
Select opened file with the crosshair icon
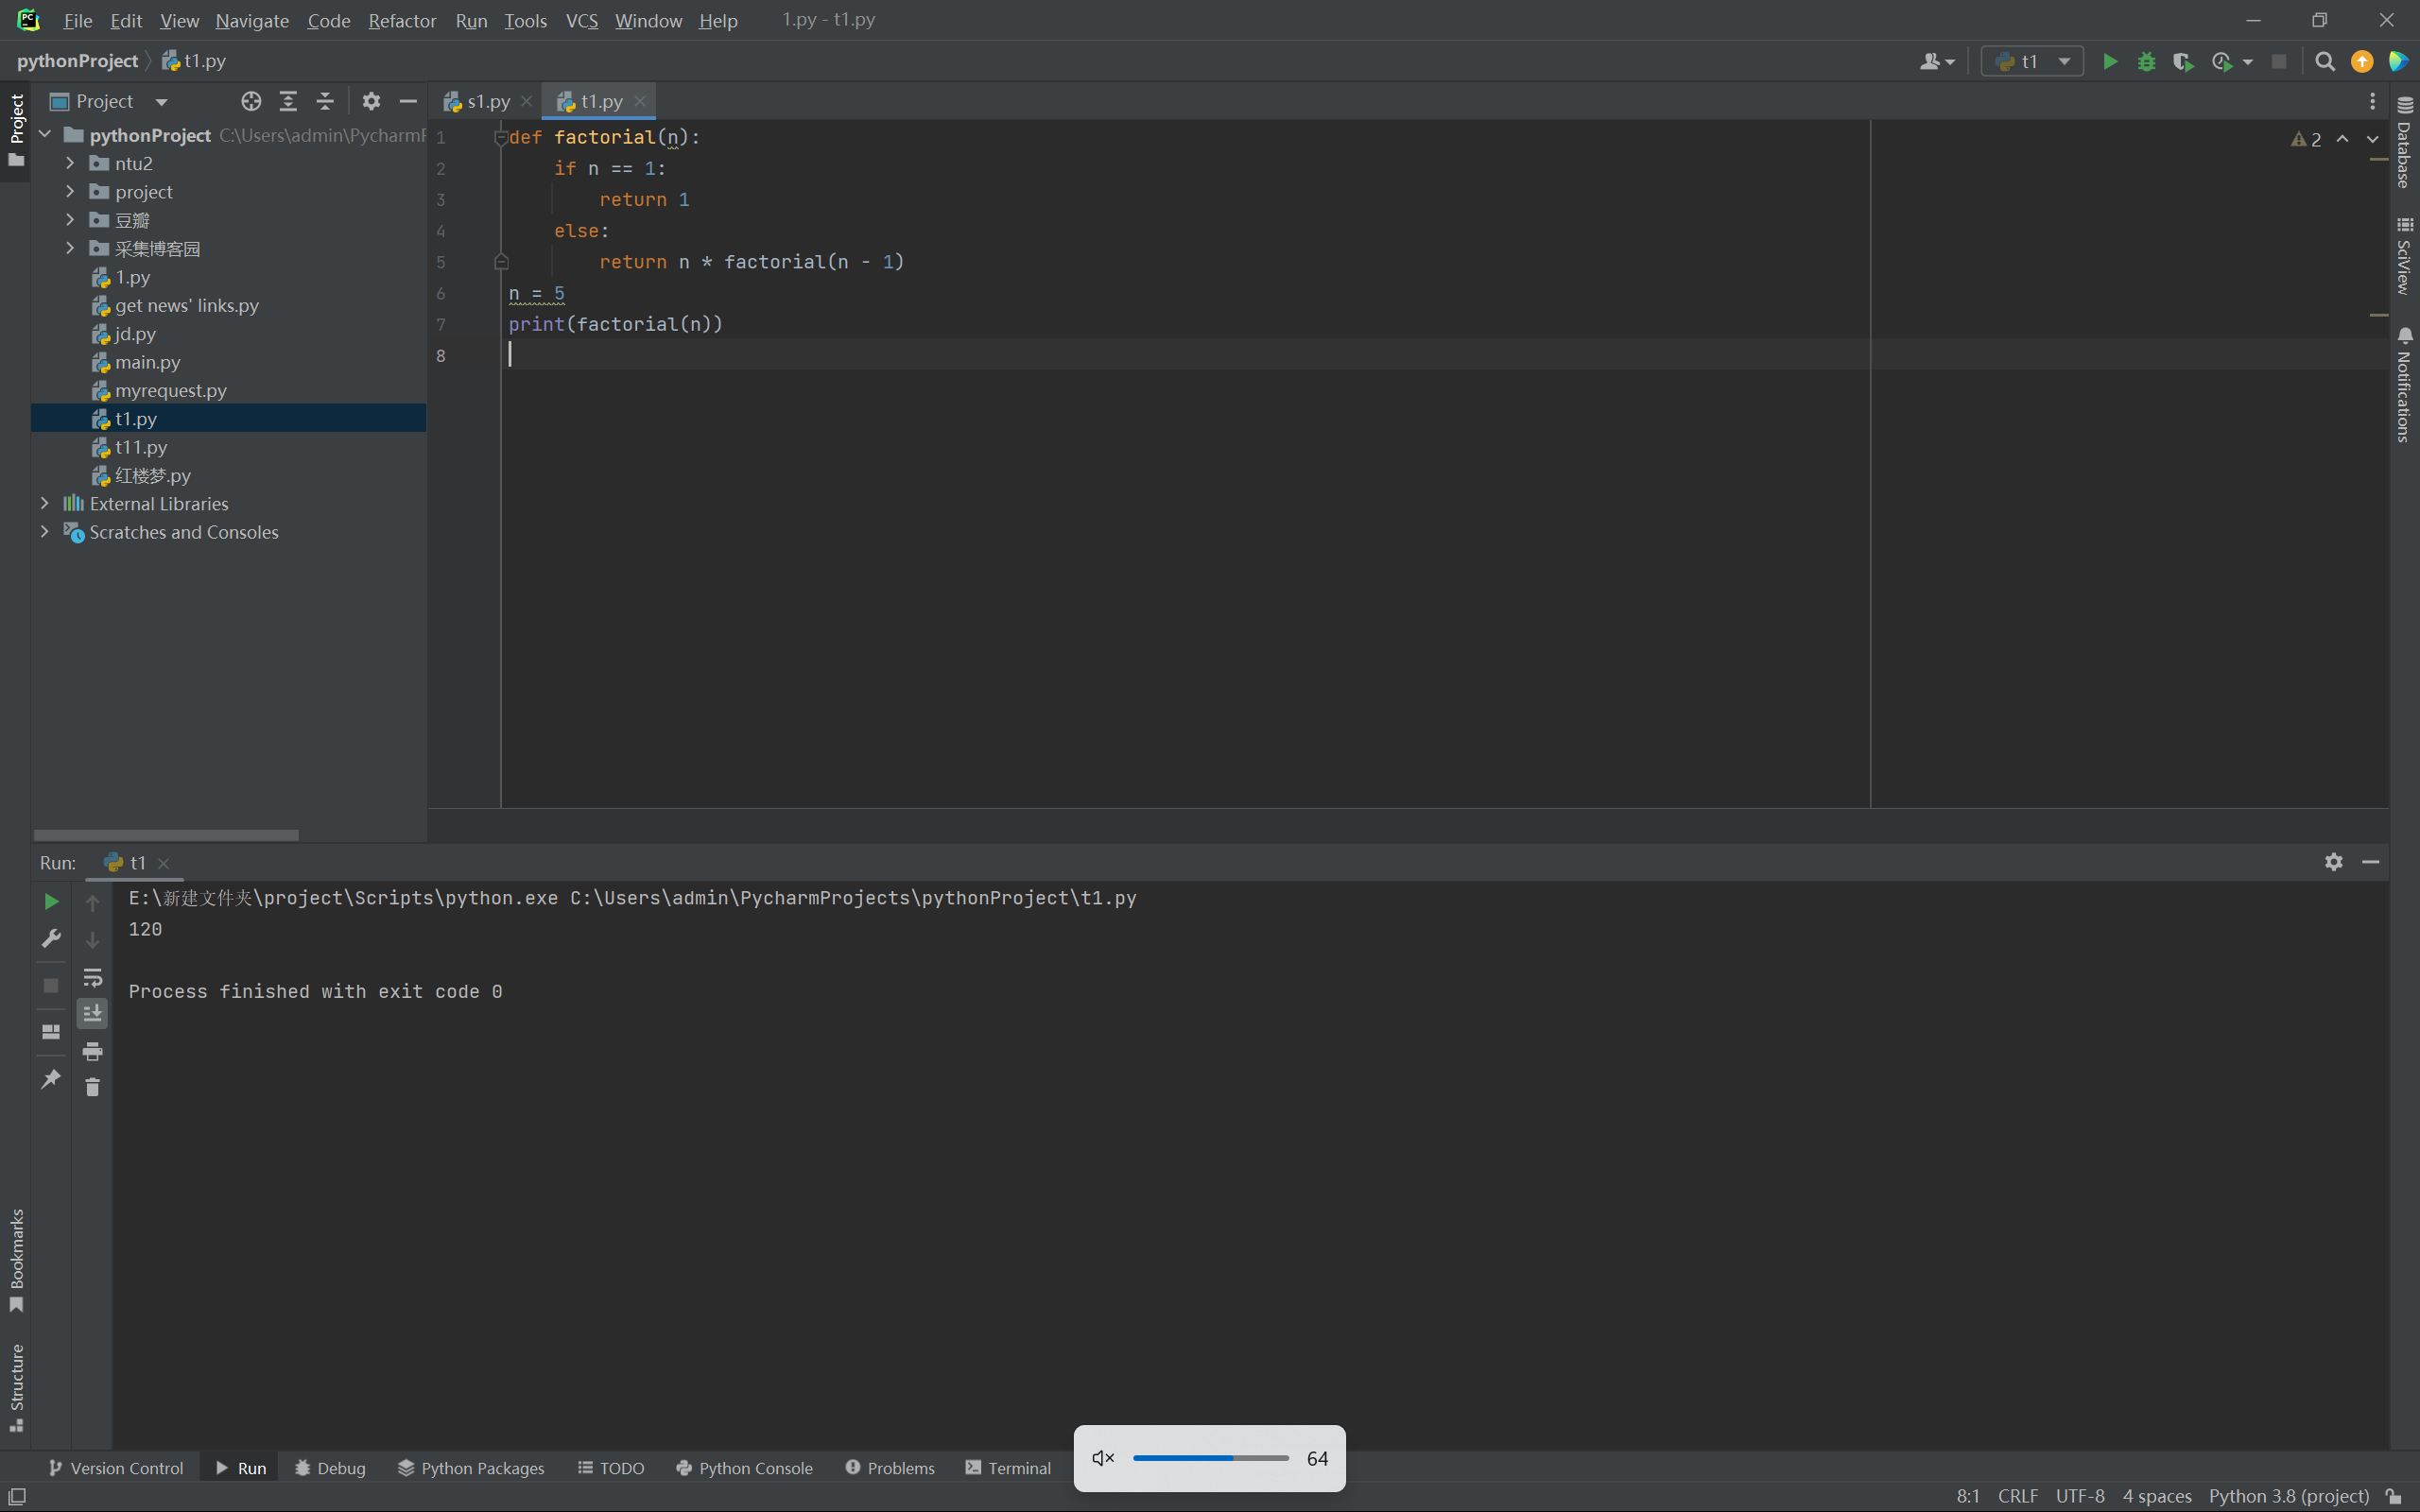(x=251, y=101)
